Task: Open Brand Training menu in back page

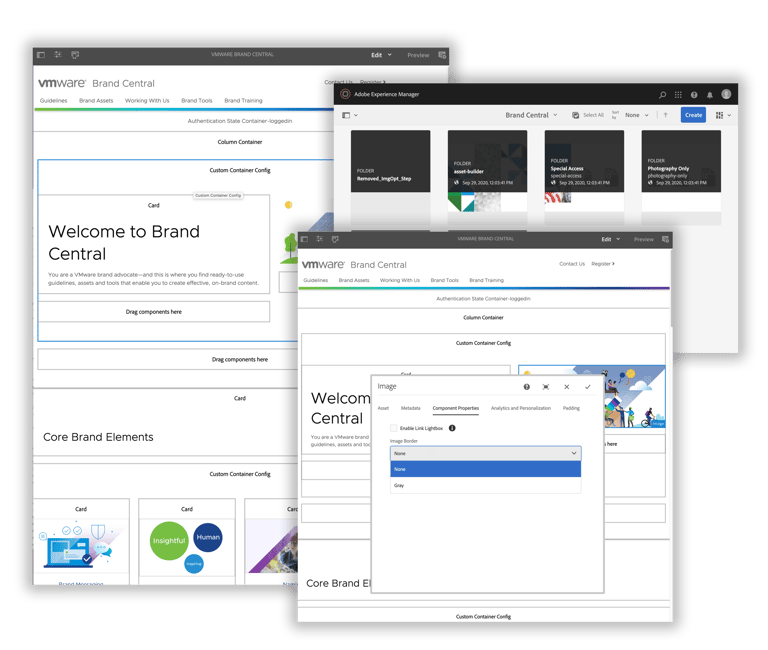Action: [x=243, y=100]
